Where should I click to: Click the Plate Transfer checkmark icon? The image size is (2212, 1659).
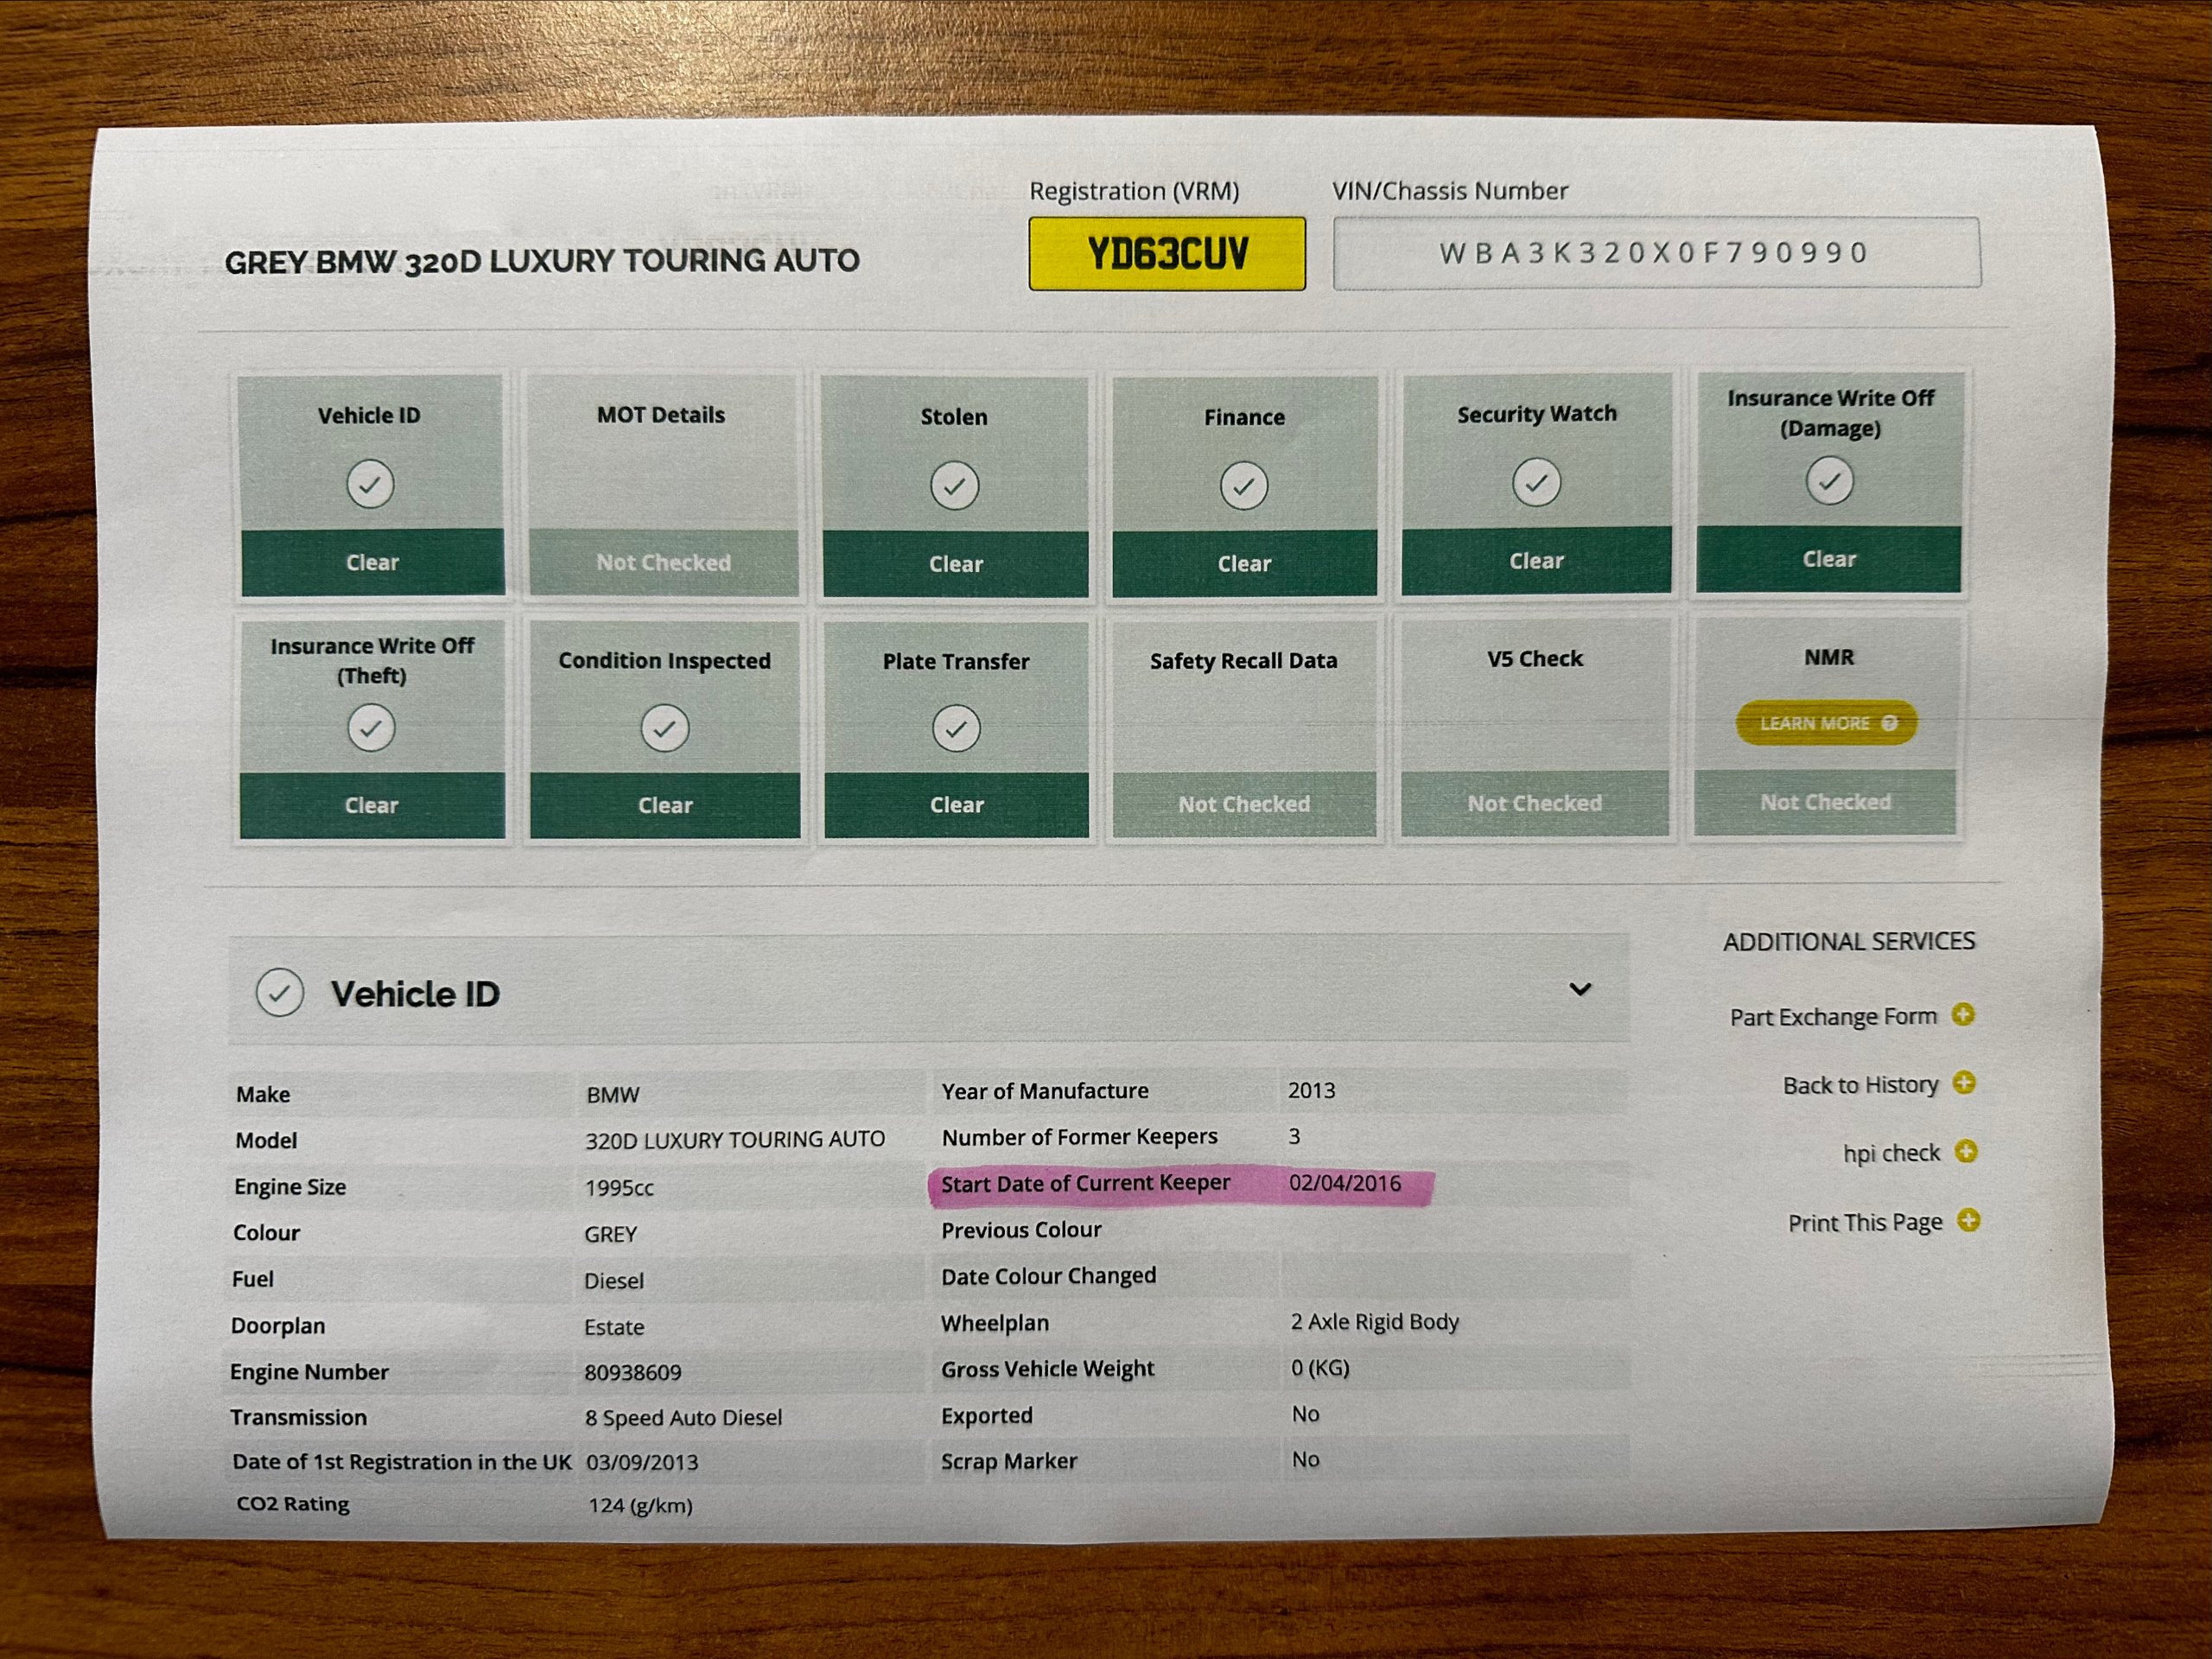(x=956, y=728)
